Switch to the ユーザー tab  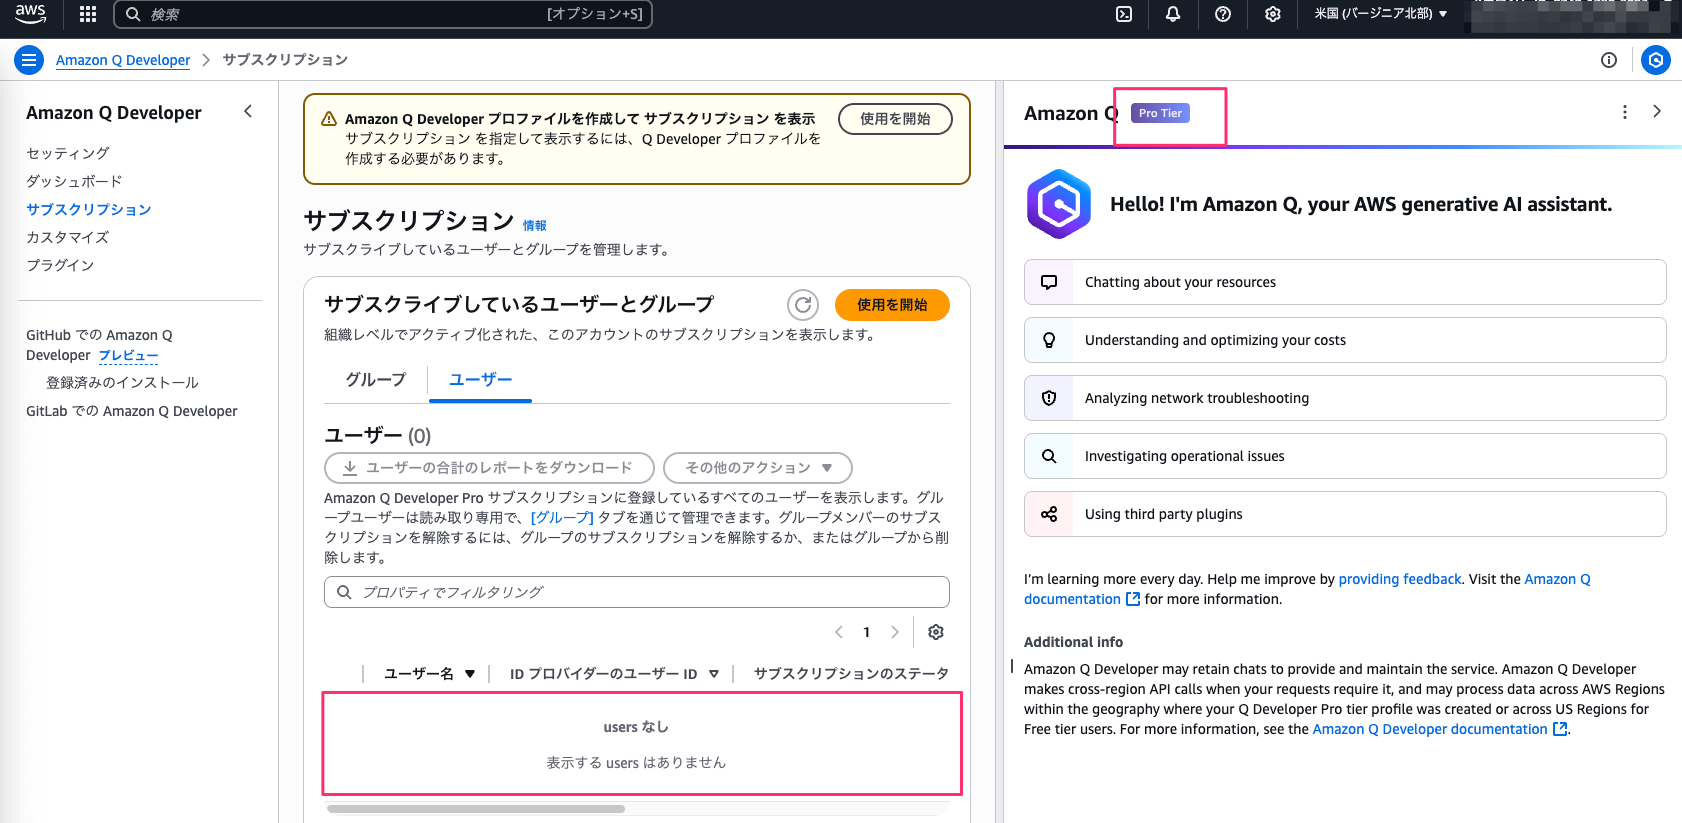point(480,380)
